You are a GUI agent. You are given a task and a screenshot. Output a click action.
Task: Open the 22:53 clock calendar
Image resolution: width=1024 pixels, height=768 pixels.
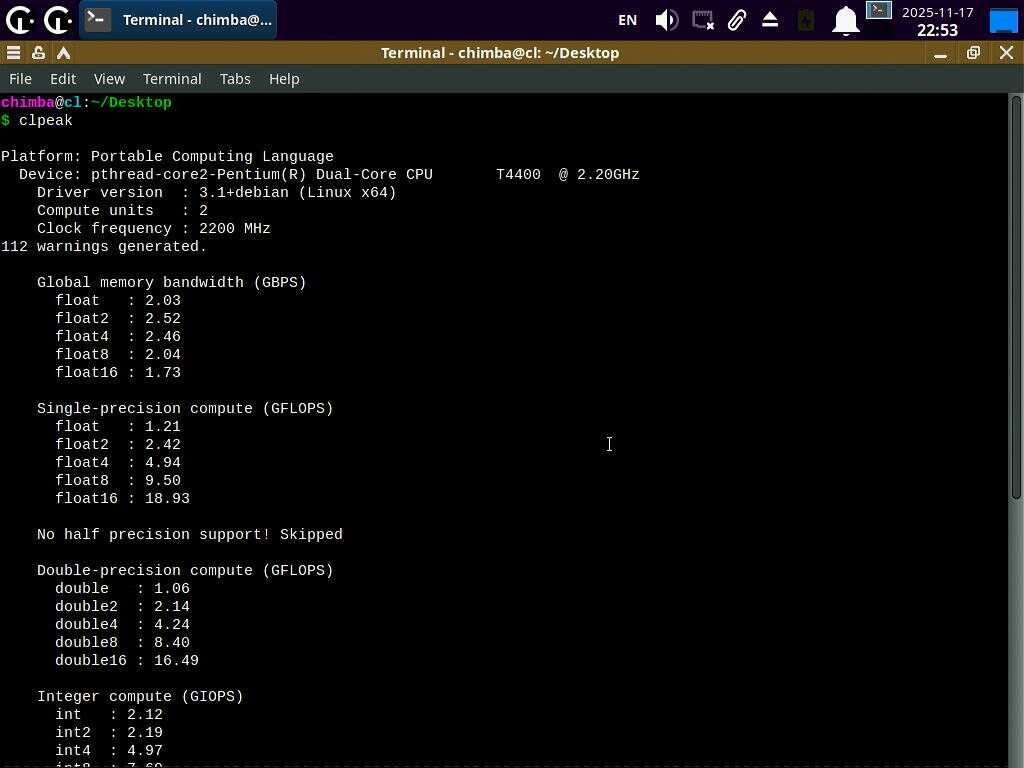tap(937, 21)
